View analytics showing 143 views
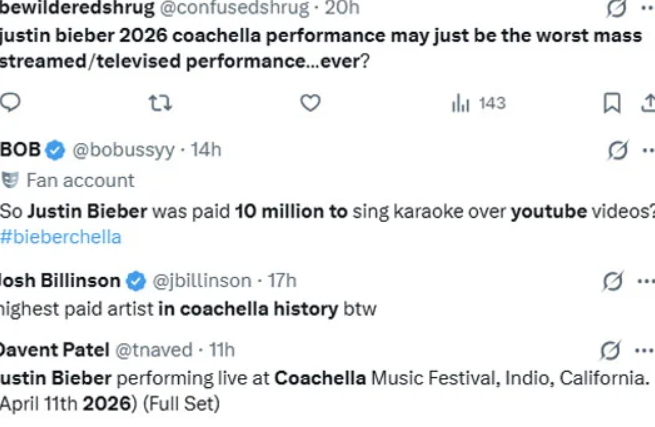 coord(479,102)
